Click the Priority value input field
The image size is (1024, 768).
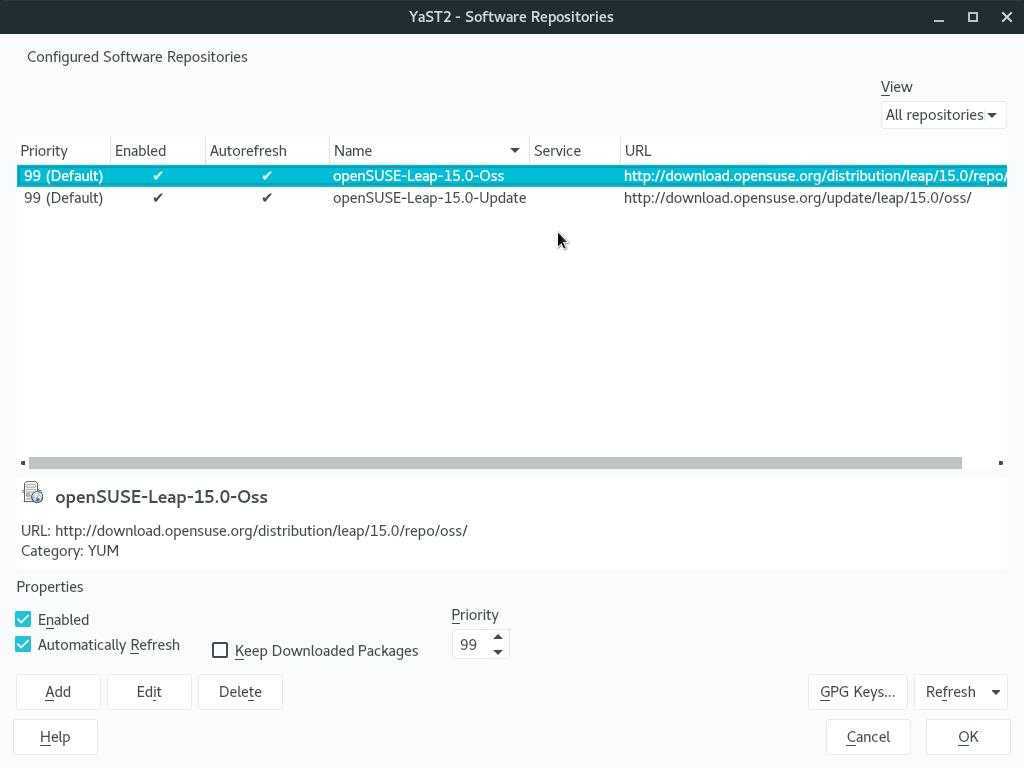[x=469, y=645]
